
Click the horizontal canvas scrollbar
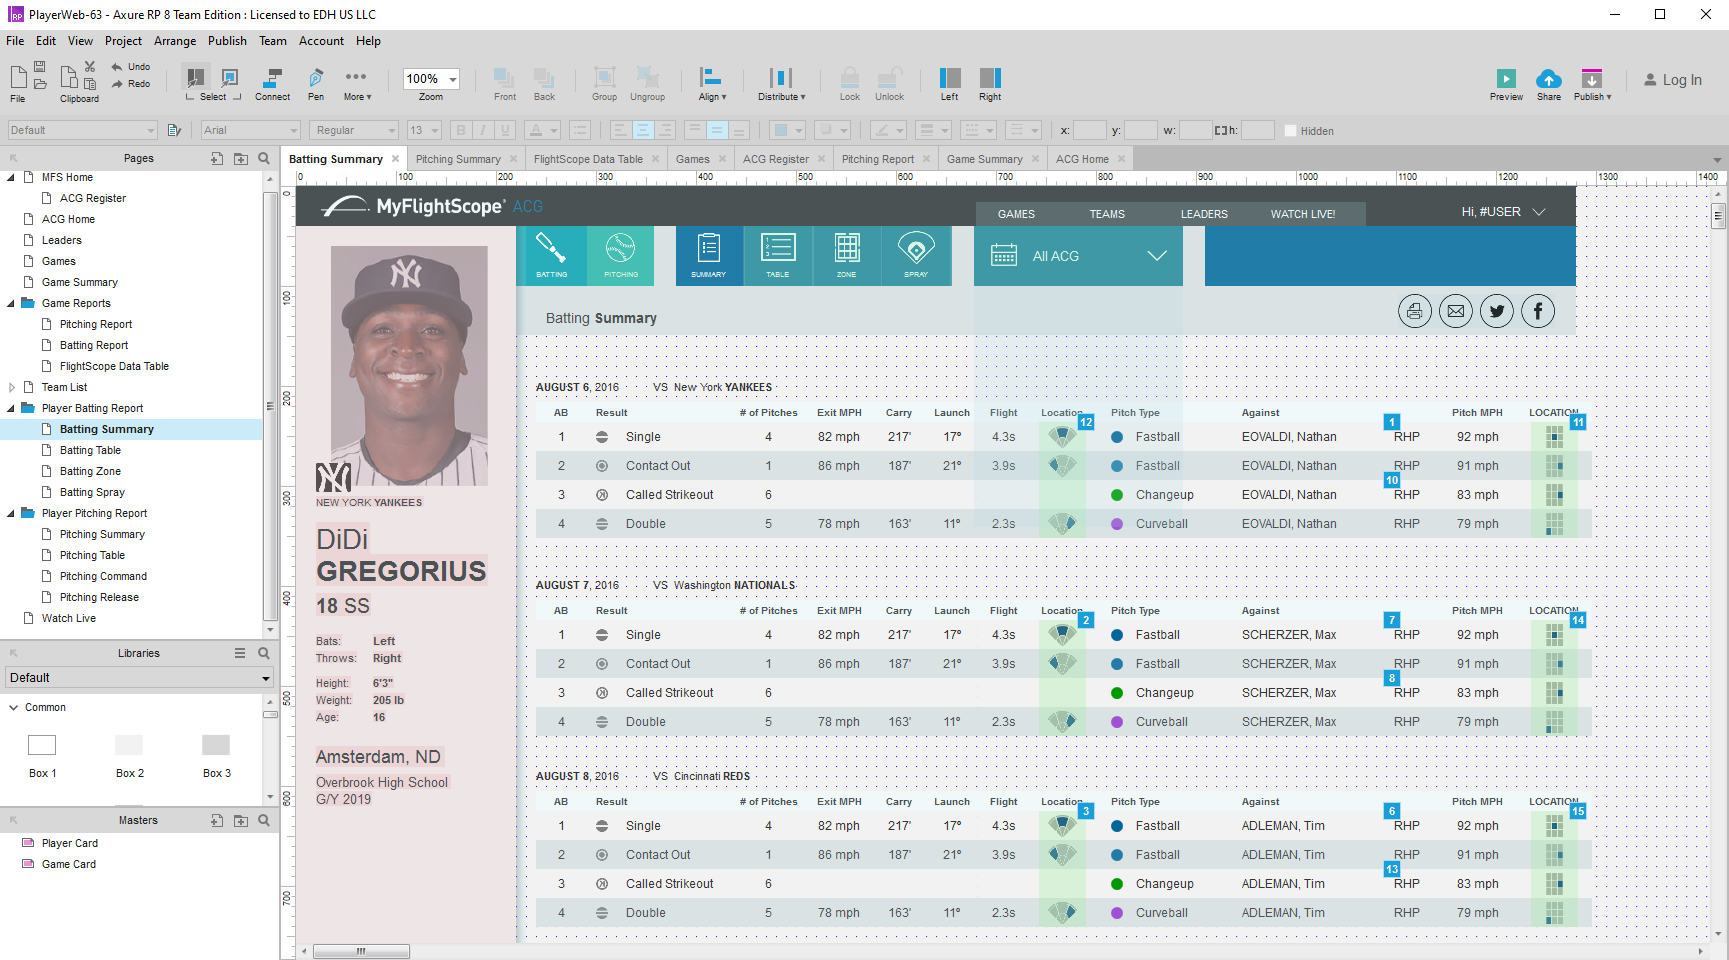(x=361, y=951)
